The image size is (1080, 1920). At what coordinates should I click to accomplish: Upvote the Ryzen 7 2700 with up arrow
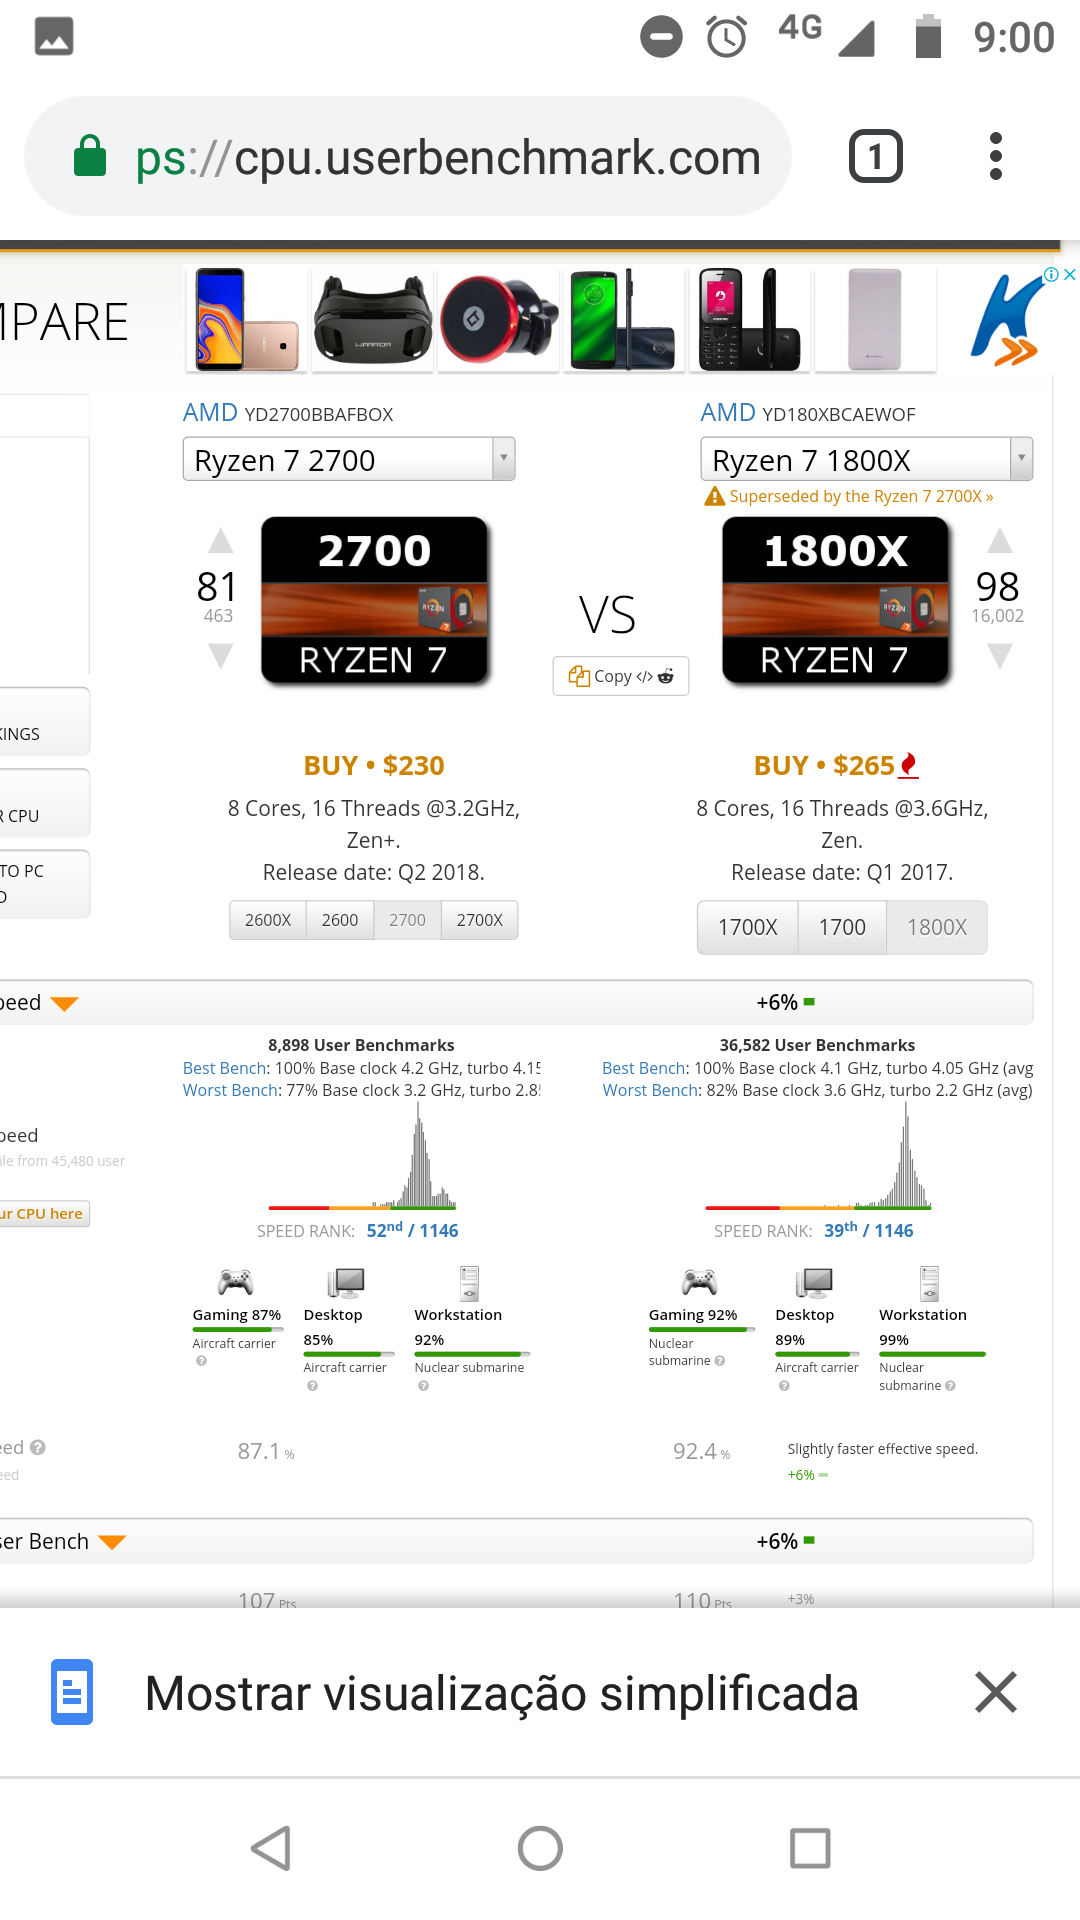pos(220,541)
